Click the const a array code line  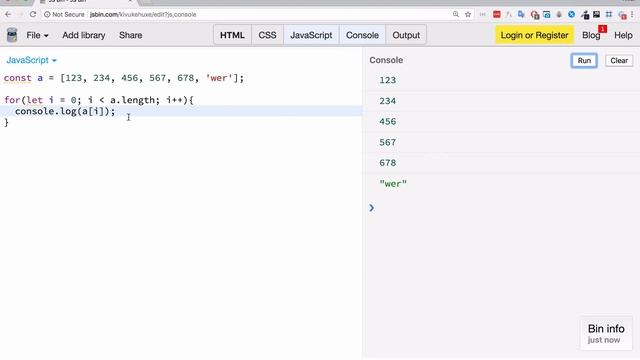point(124,78)
